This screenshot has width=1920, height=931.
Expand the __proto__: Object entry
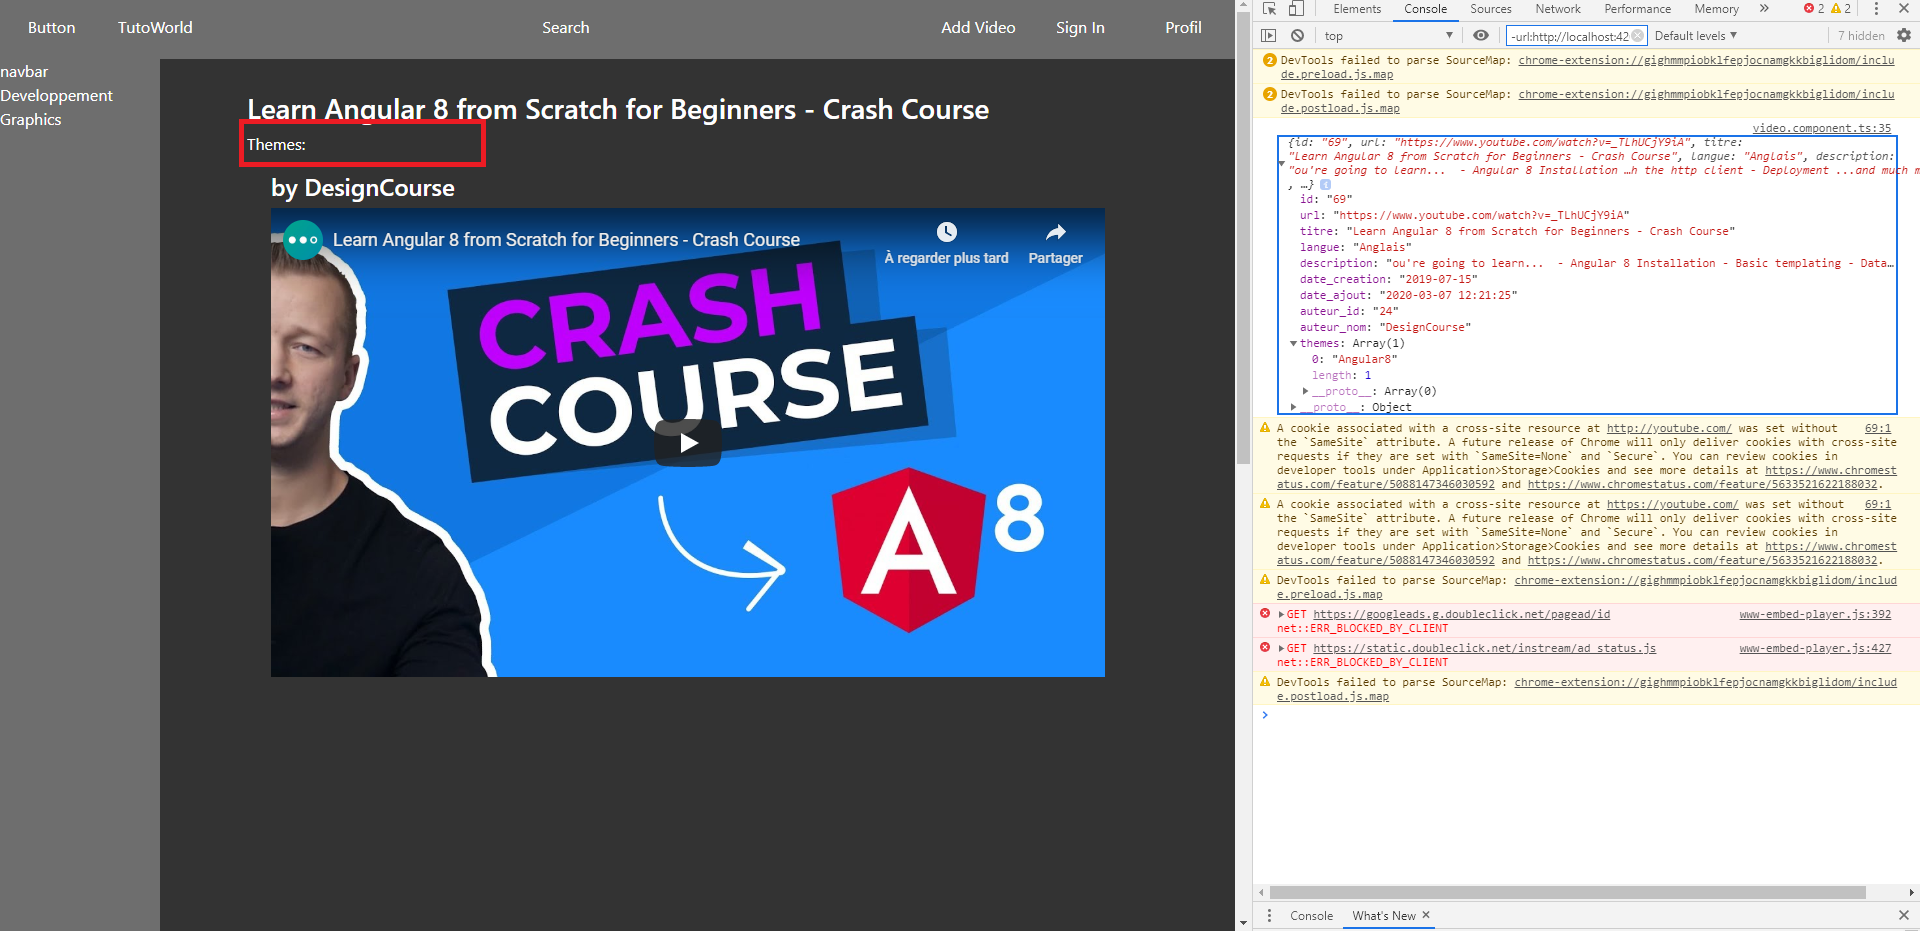coord(1294,407)
